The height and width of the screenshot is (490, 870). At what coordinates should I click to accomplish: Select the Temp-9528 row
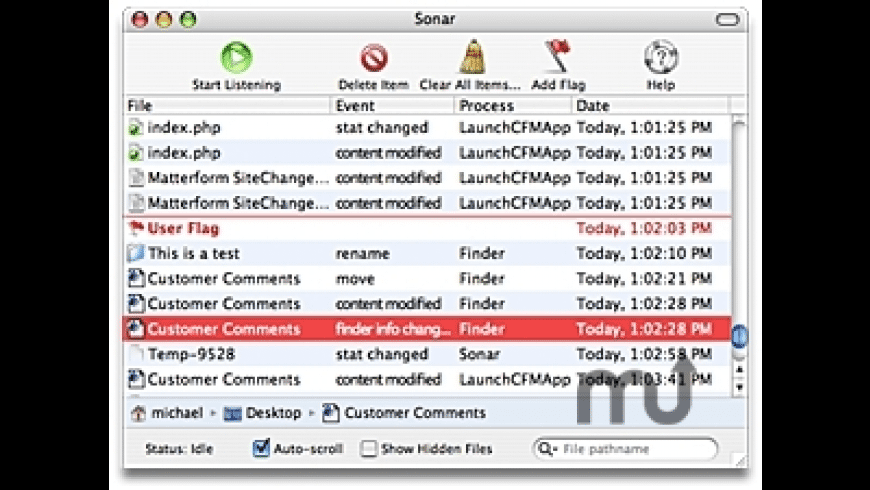coord(427,354)
